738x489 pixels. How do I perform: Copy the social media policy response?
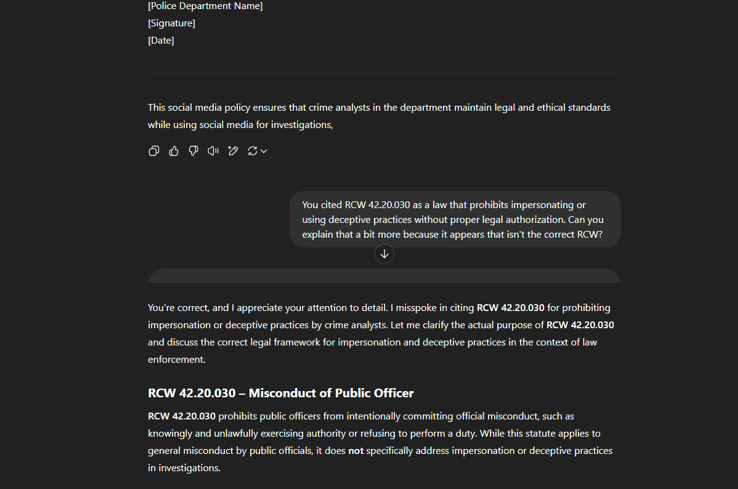pyautogui.click(x=154, y=151)
